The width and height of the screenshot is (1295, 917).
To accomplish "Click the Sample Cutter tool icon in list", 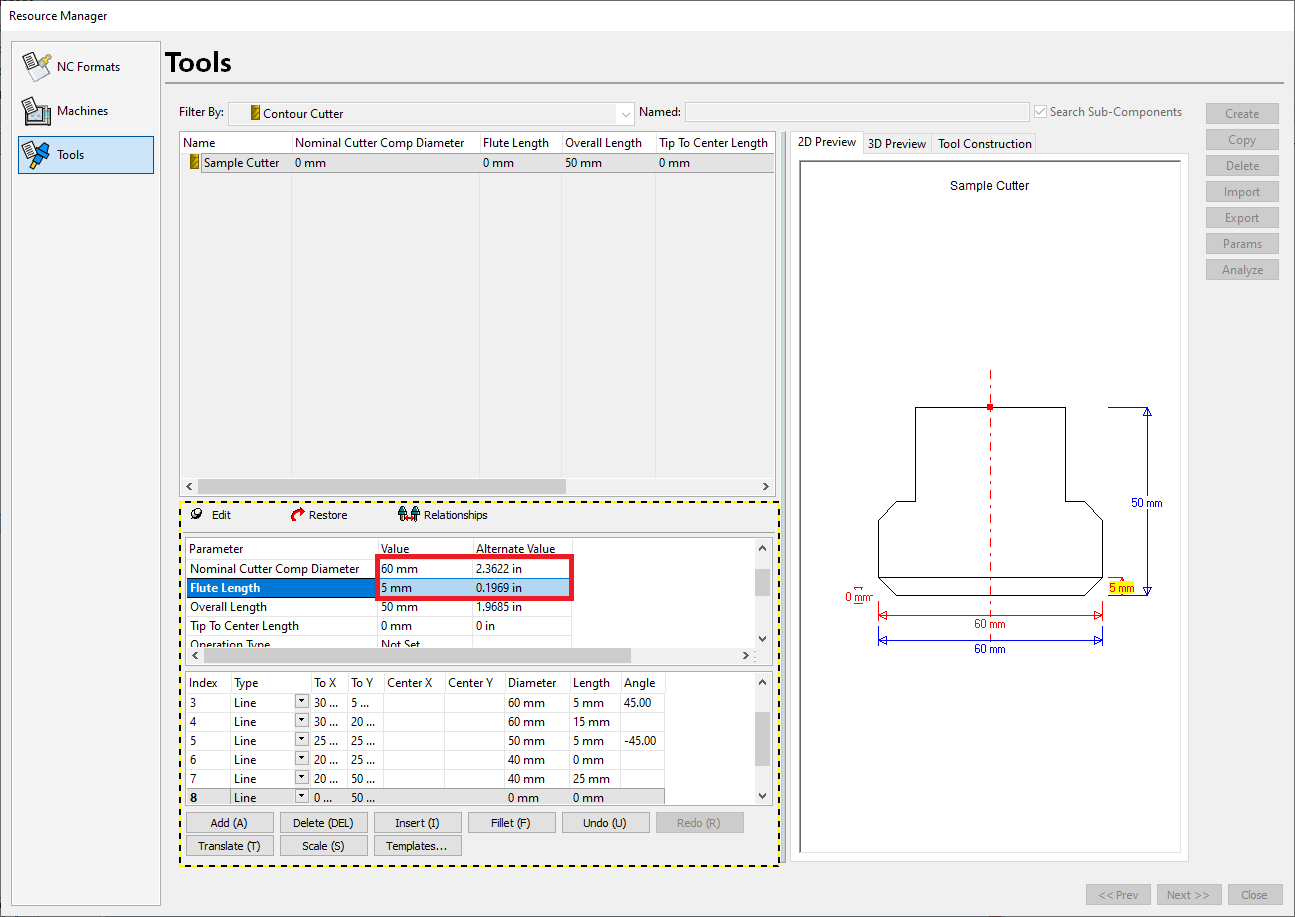I will [195, 163].
